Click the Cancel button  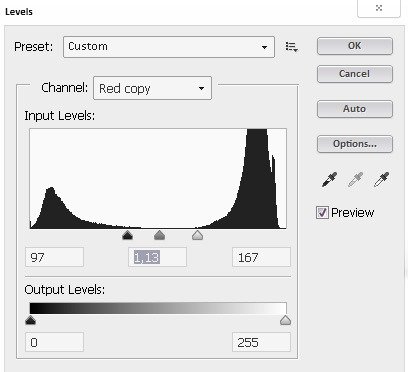(355, 74)
